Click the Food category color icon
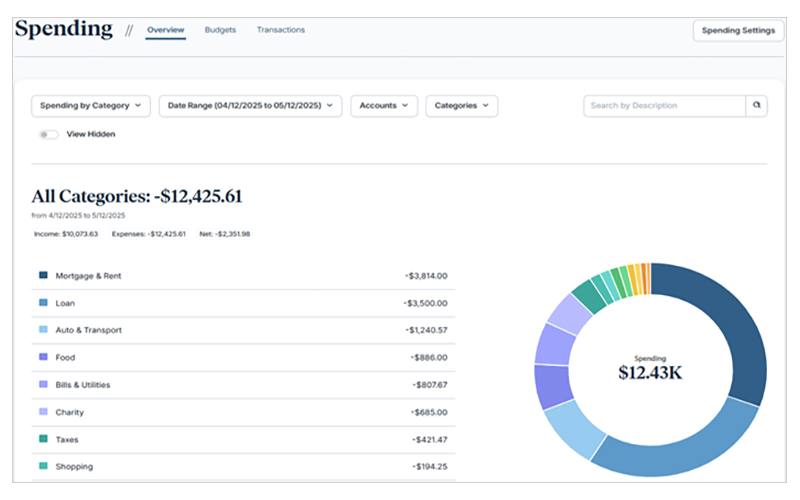 click(x=43, y=357)
